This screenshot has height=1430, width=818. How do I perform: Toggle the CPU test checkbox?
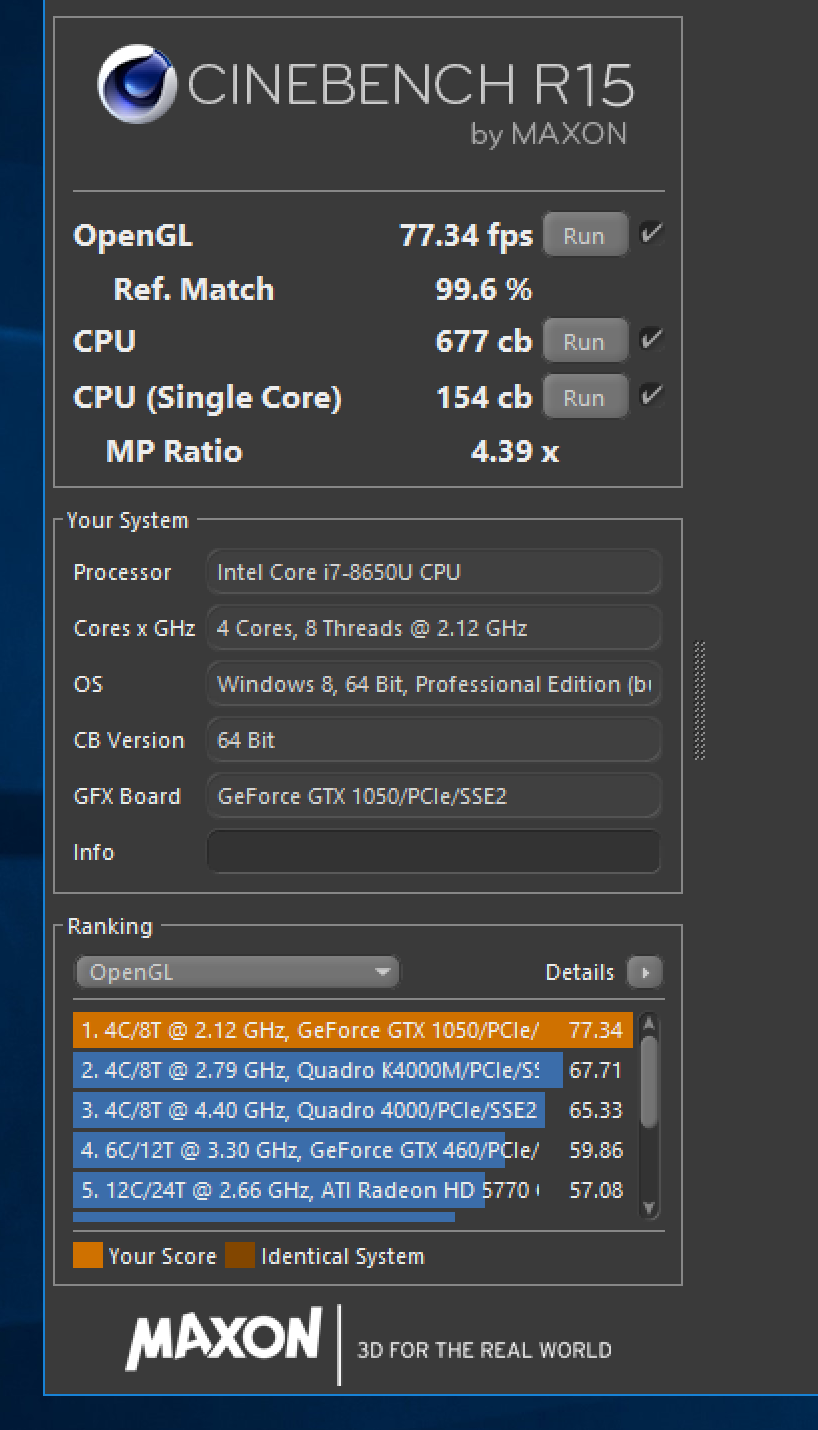pyautogui.click(x=652, y=340)
